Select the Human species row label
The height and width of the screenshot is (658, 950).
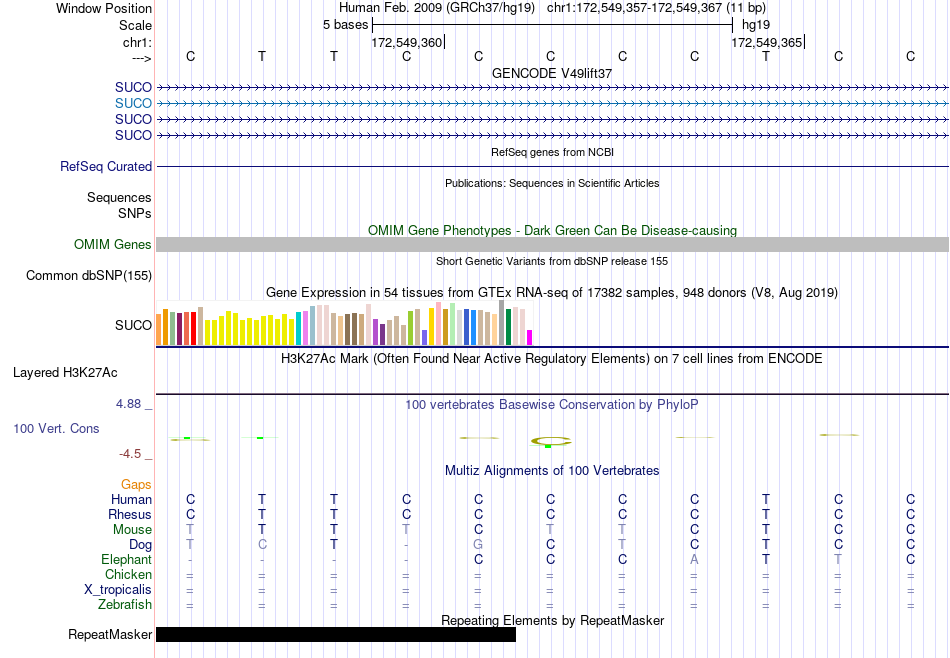[131, 499]
